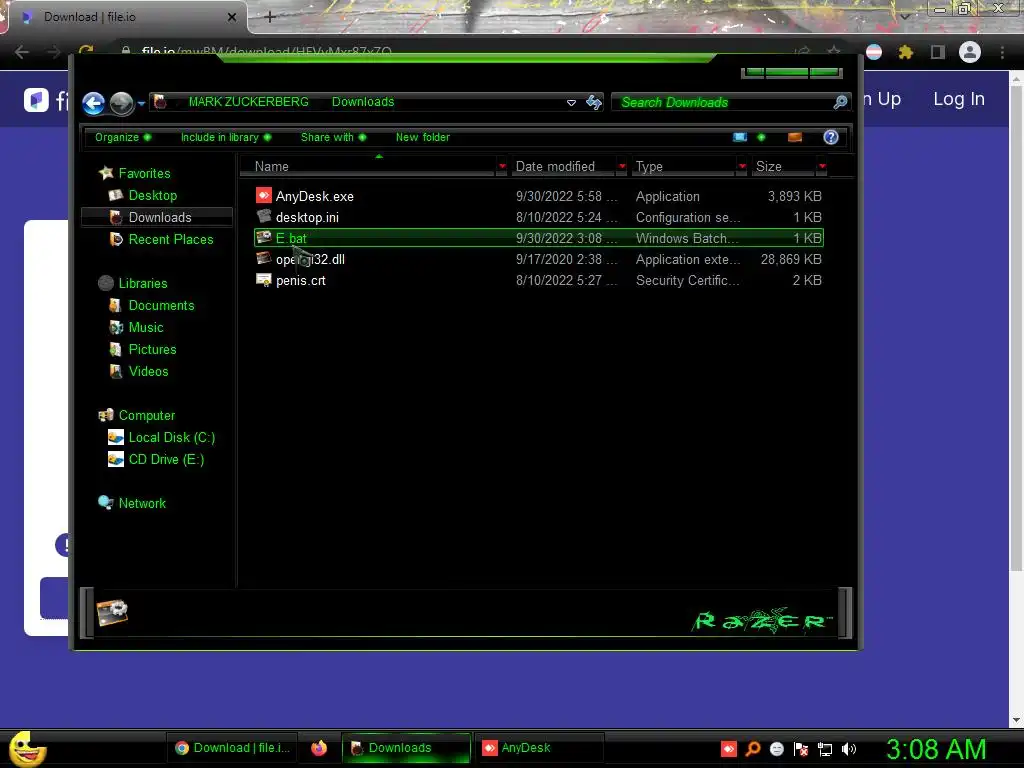Sort files by the Name column
The image size is (1024, 768).
point(369,167)
